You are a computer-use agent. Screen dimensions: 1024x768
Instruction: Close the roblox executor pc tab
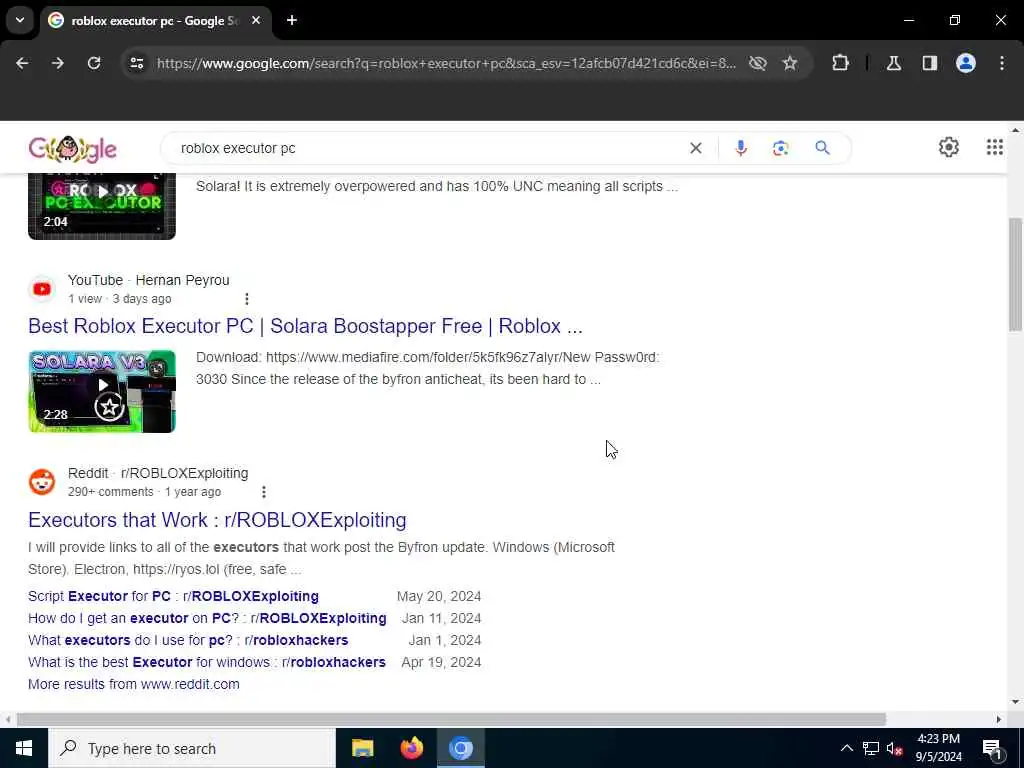[x=256, y=21]
